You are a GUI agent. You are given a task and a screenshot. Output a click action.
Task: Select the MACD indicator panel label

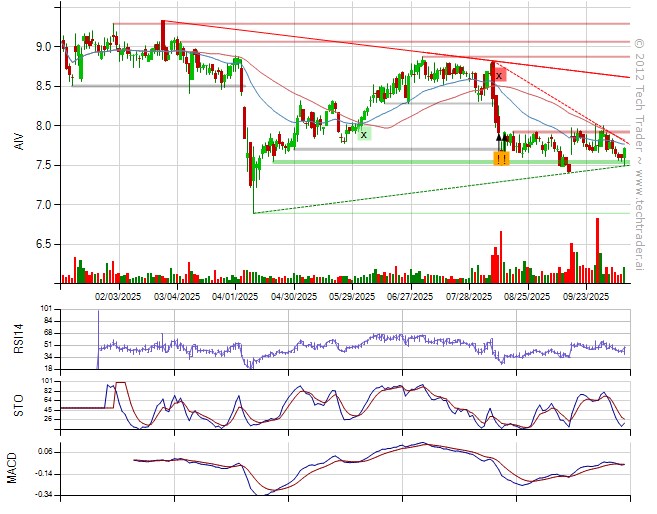[x=13, y=468]
